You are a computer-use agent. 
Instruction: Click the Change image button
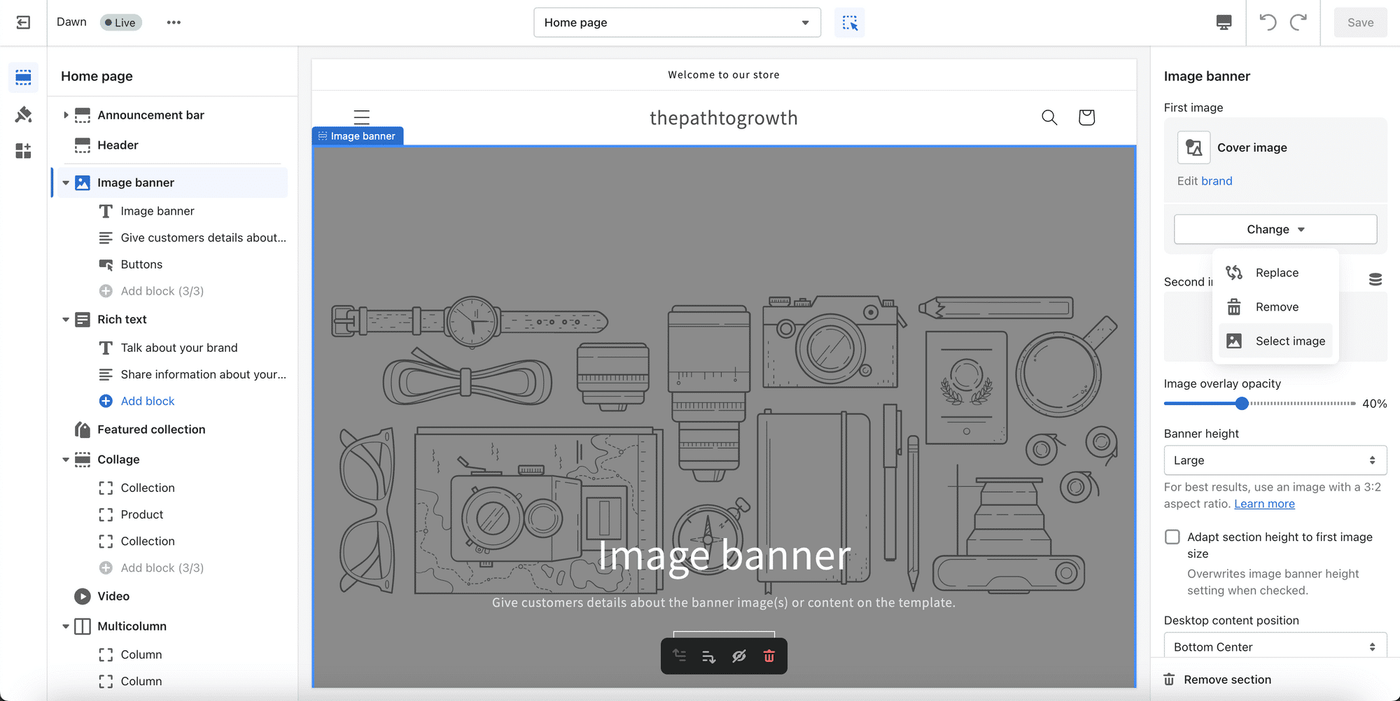(1275, 229)
